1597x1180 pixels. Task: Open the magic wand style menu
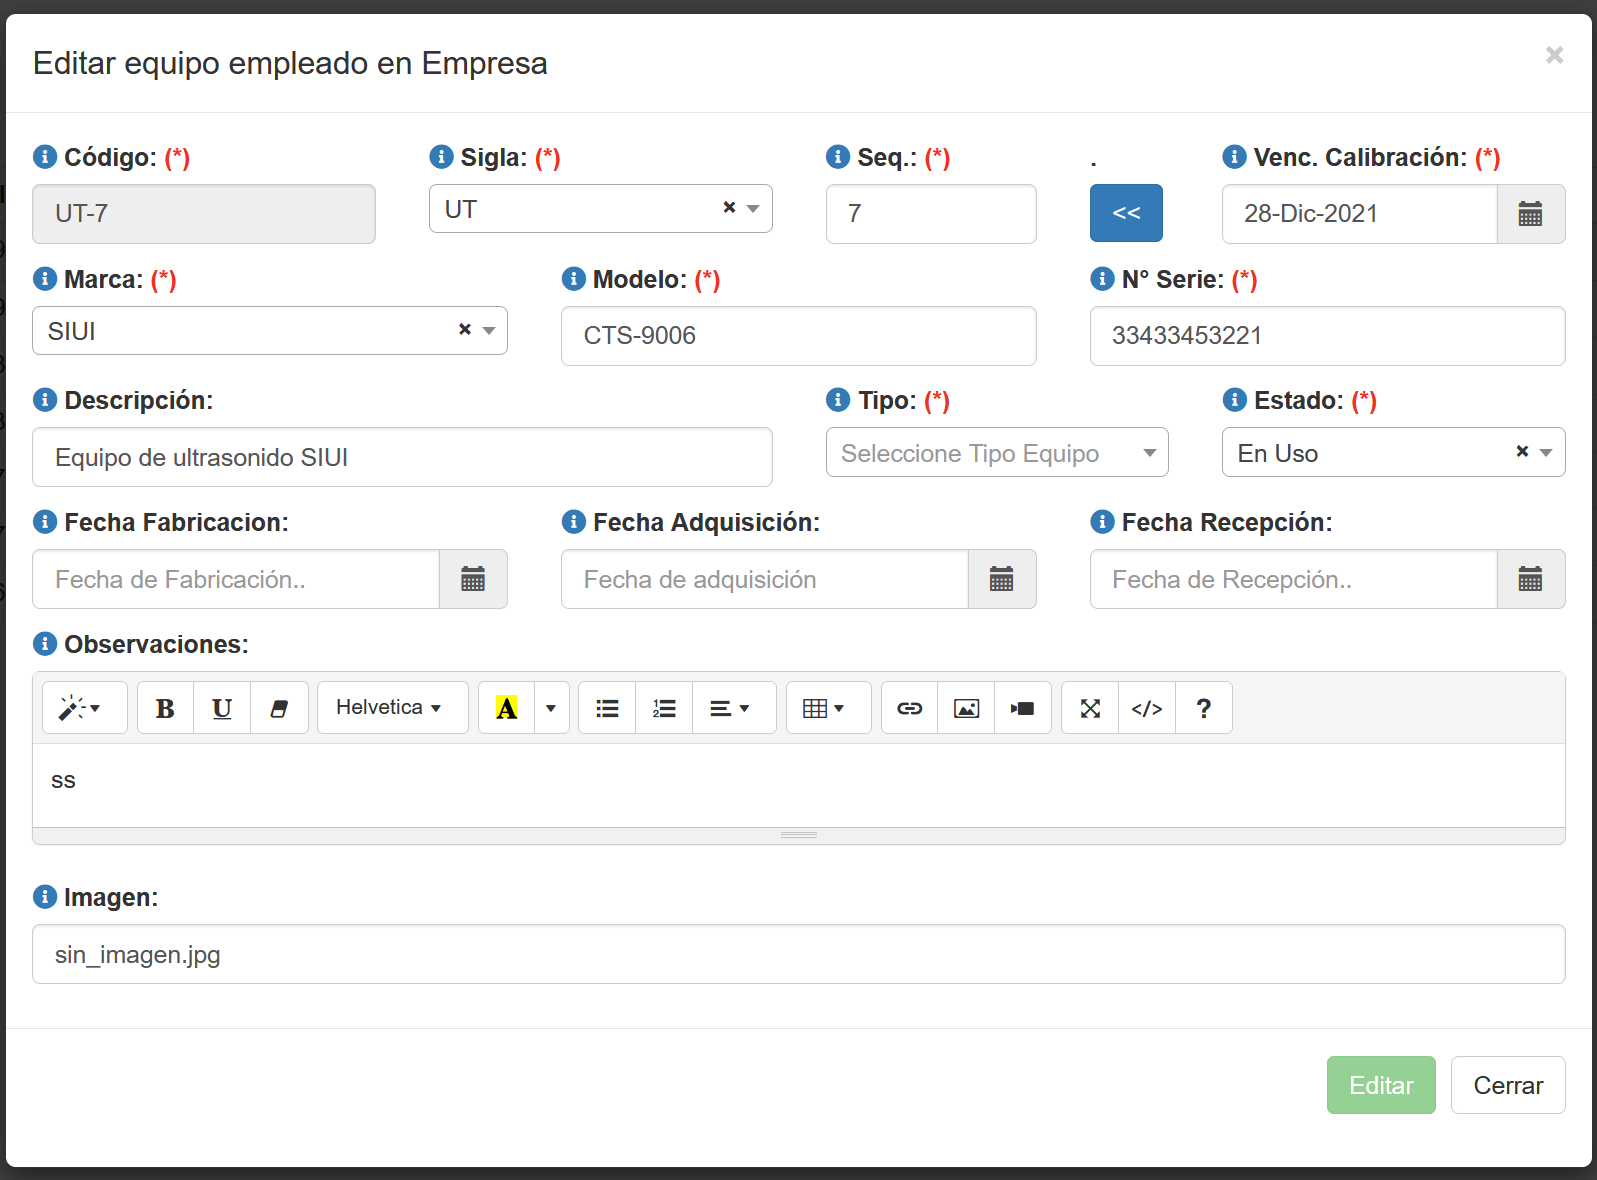(x=83, y=708)
